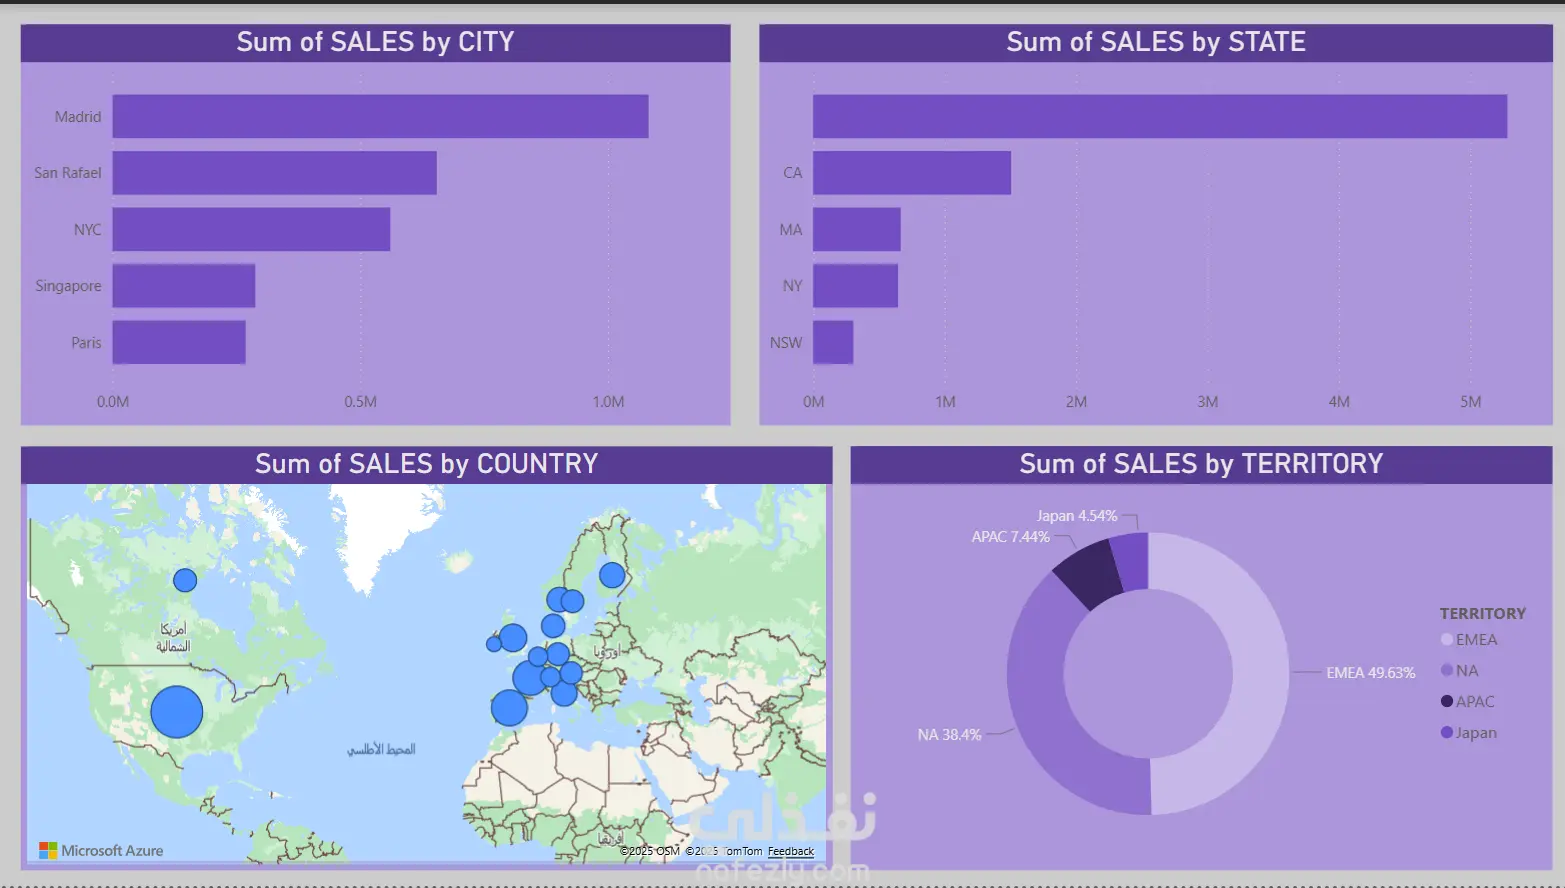Image resolution: width=1565 pixels, height=888 pixels.
Task: Select the Japan legend color dot
Action: click(1447, 733)
